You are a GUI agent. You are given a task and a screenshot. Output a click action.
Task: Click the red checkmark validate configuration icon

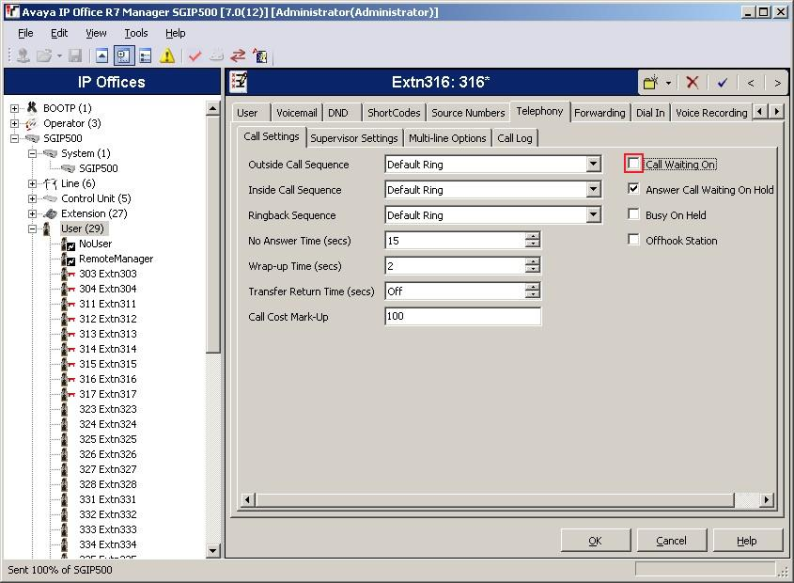pyautogui.click(x=194, y=56)
